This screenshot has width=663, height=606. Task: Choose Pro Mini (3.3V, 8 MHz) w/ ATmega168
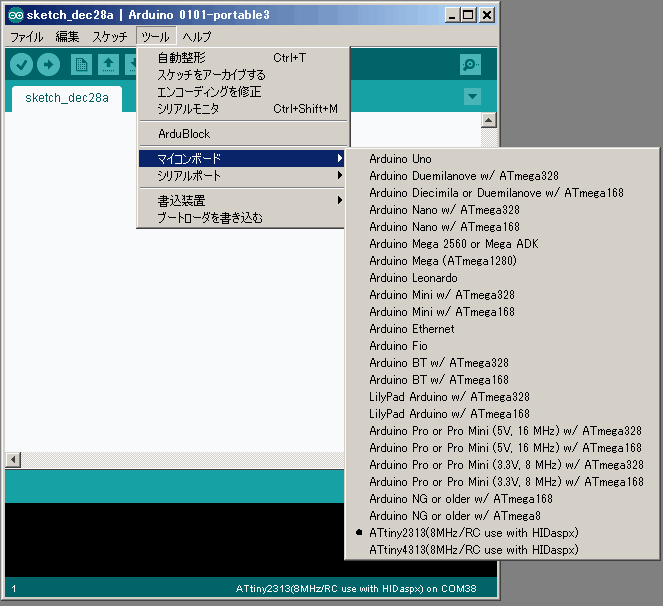pyautogui.click(x=502, y=482)
